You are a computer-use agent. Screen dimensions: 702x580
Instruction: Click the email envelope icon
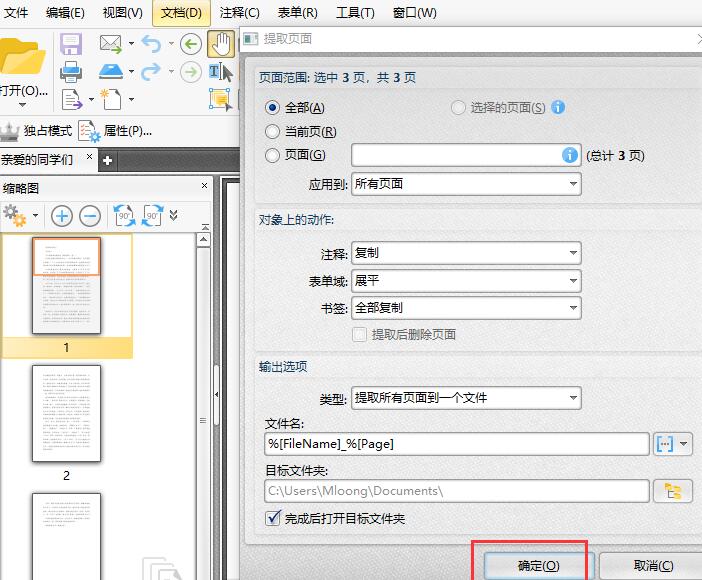[111, 44]
